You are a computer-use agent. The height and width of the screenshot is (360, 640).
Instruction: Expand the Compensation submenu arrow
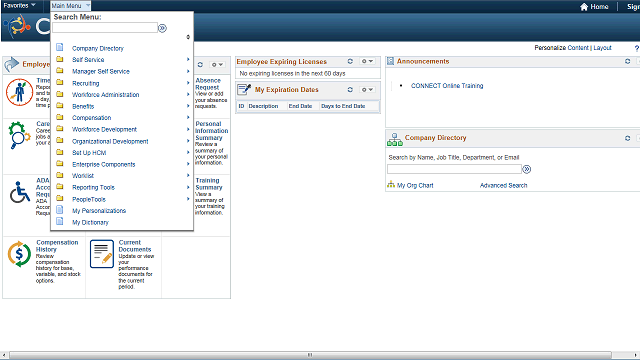(x=188, y=118)
